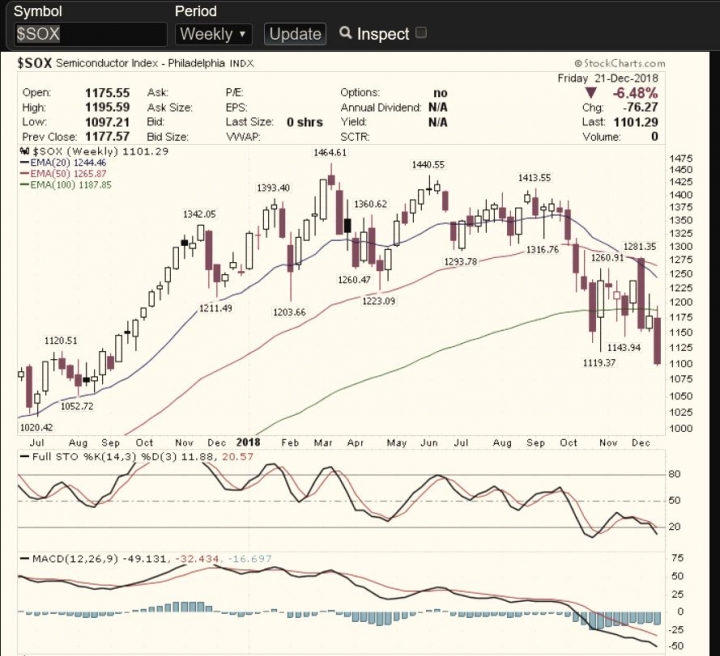Click the 1143.94 price label
Viewport: 720px width, 656px height.
(x=624, y=348)
